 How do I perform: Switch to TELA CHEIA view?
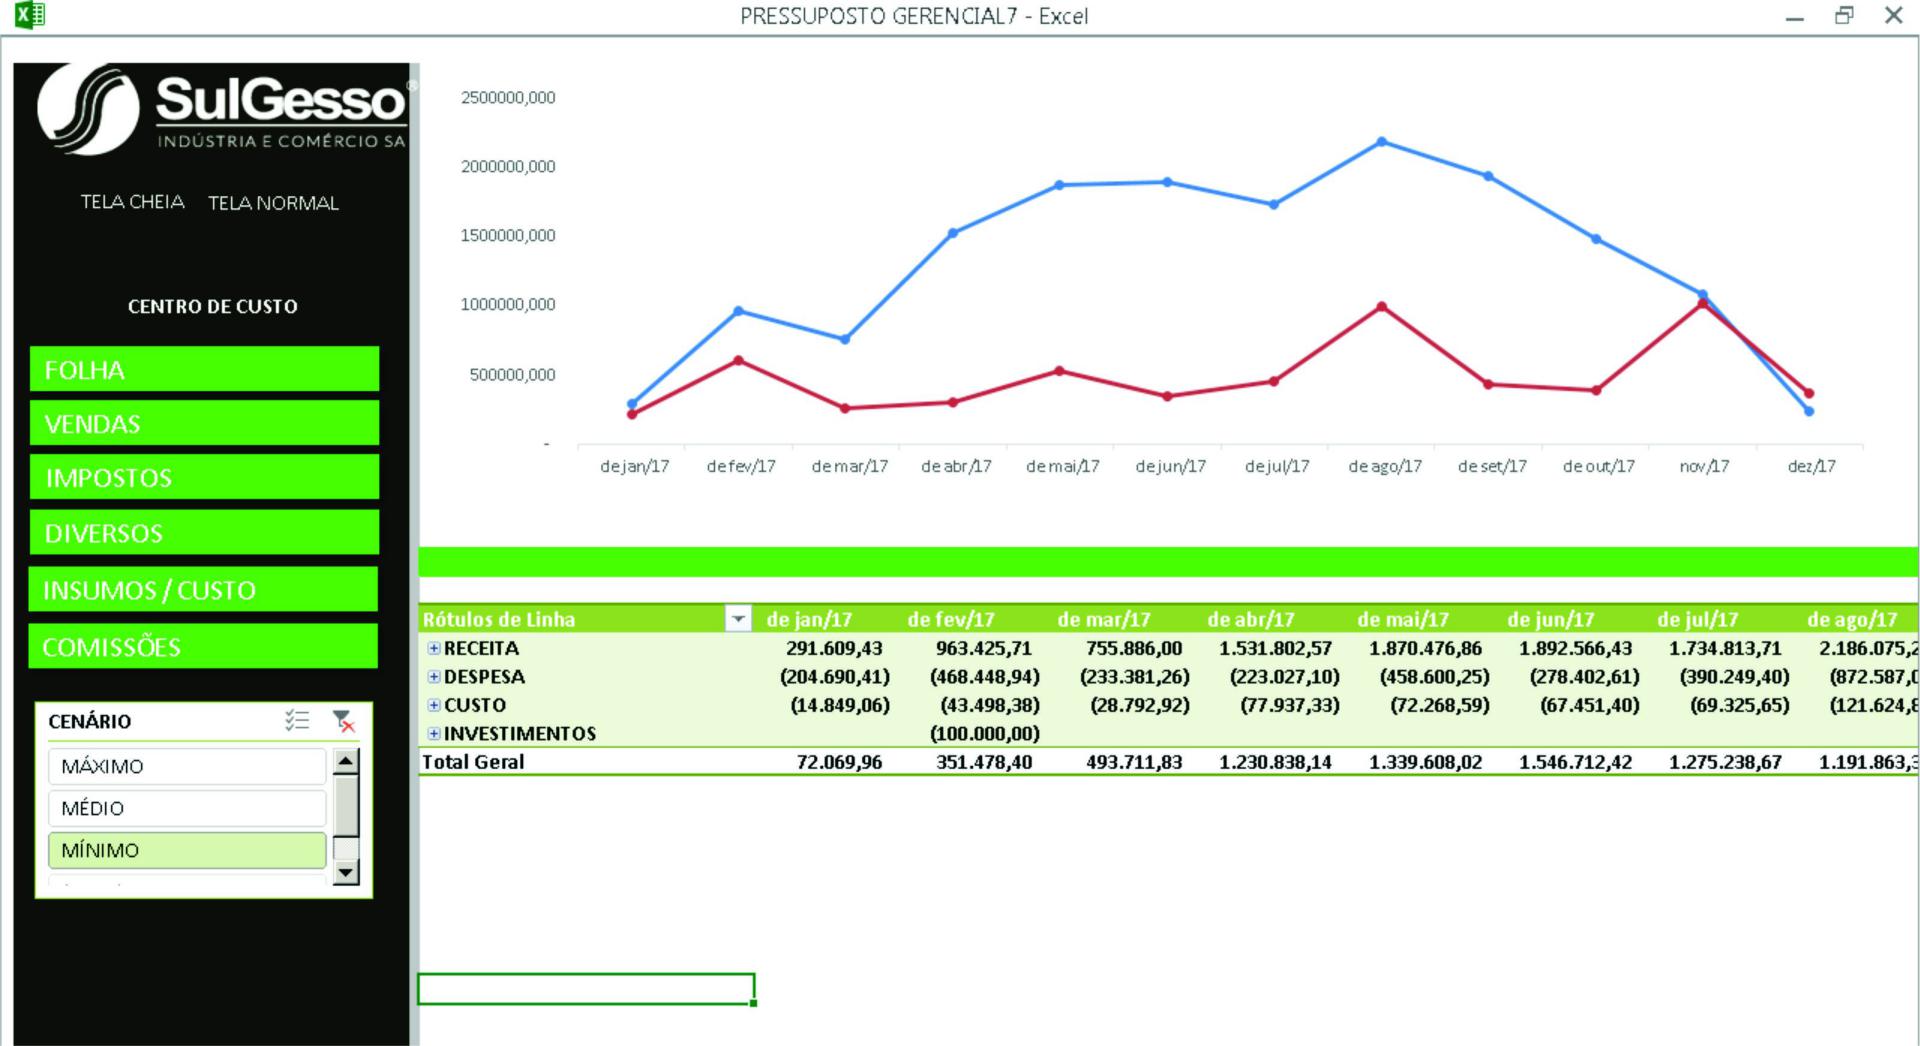tap(132, 202)
